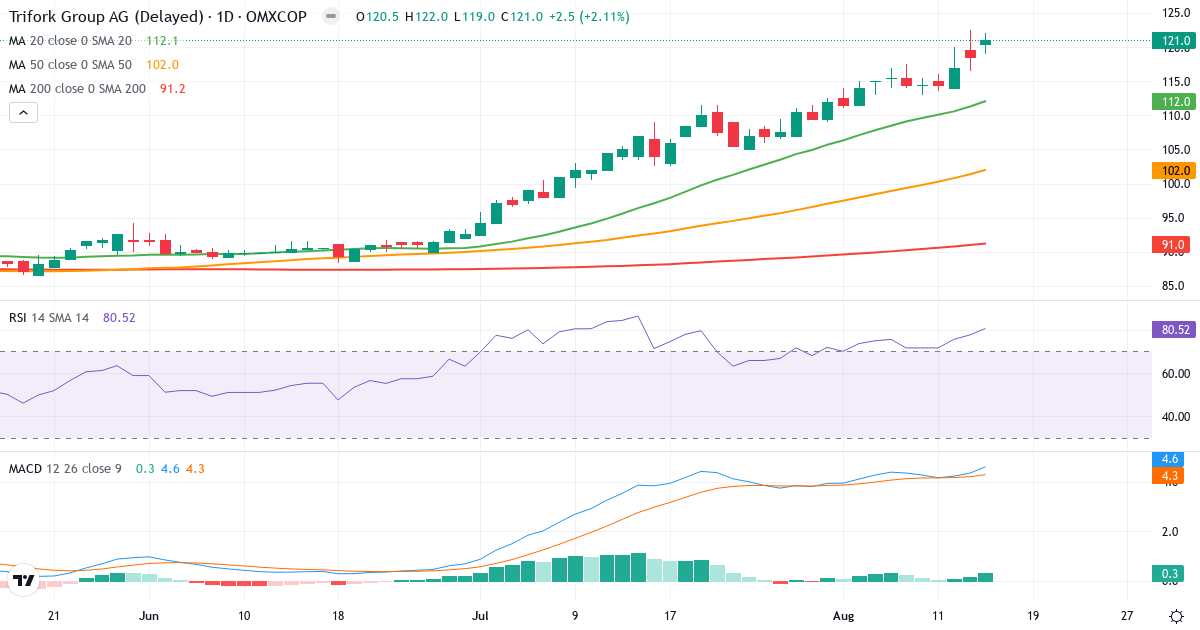Click the RSI legend value 80.52
The height and width of the screenshot is (630, 1200).
[x=119, y=317]
